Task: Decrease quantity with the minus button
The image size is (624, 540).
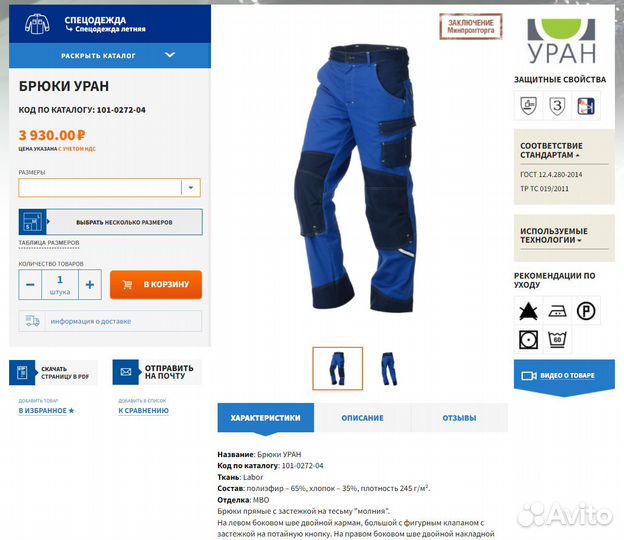Action: pyautogui.click(x=30, y=285)
